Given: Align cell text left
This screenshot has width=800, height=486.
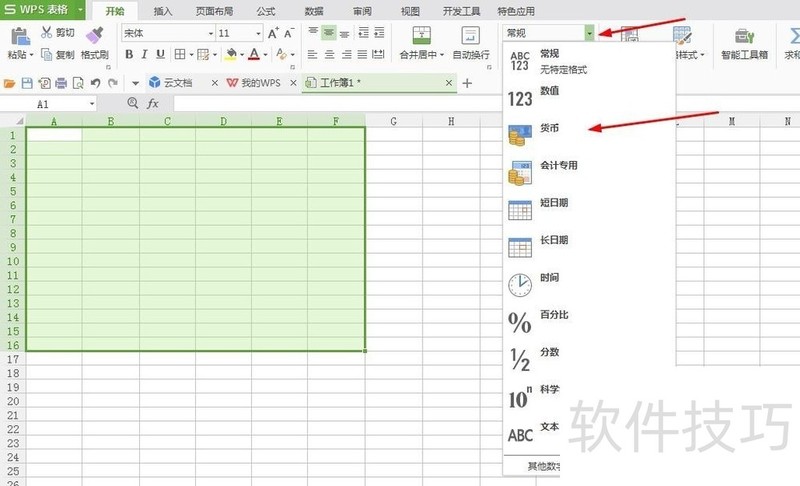Looking at the screenshot, I should point(313,54).
